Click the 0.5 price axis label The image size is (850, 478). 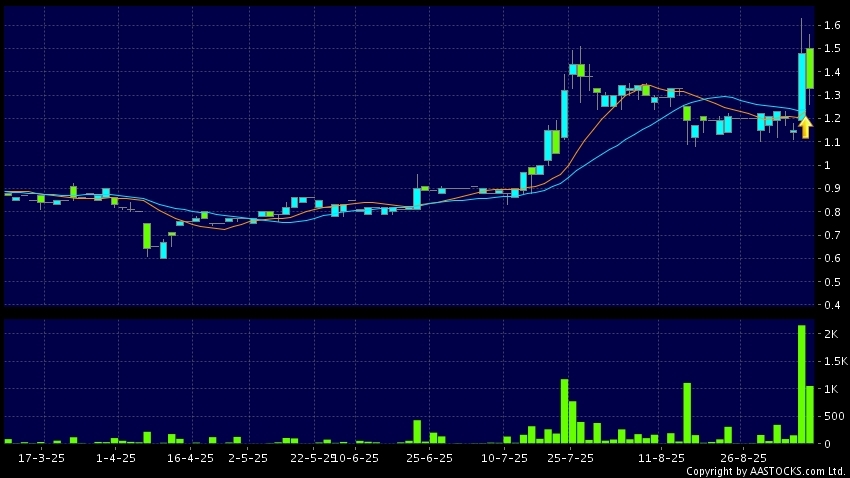click(832, 282)
